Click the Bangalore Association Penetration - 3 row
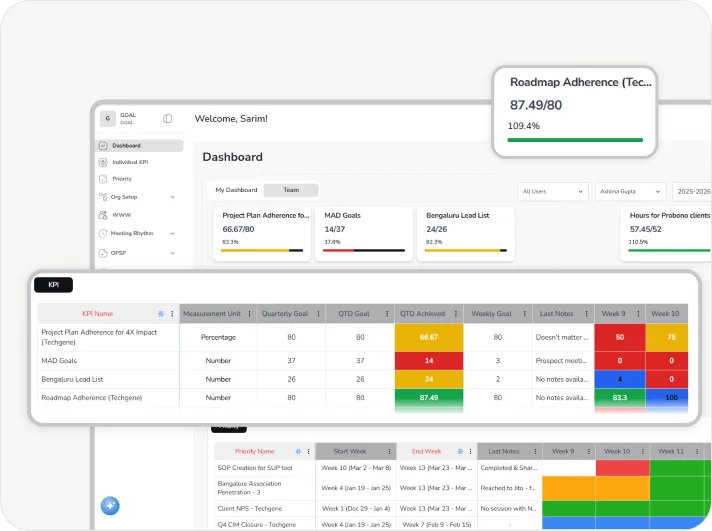 click(x=463, y=488)
